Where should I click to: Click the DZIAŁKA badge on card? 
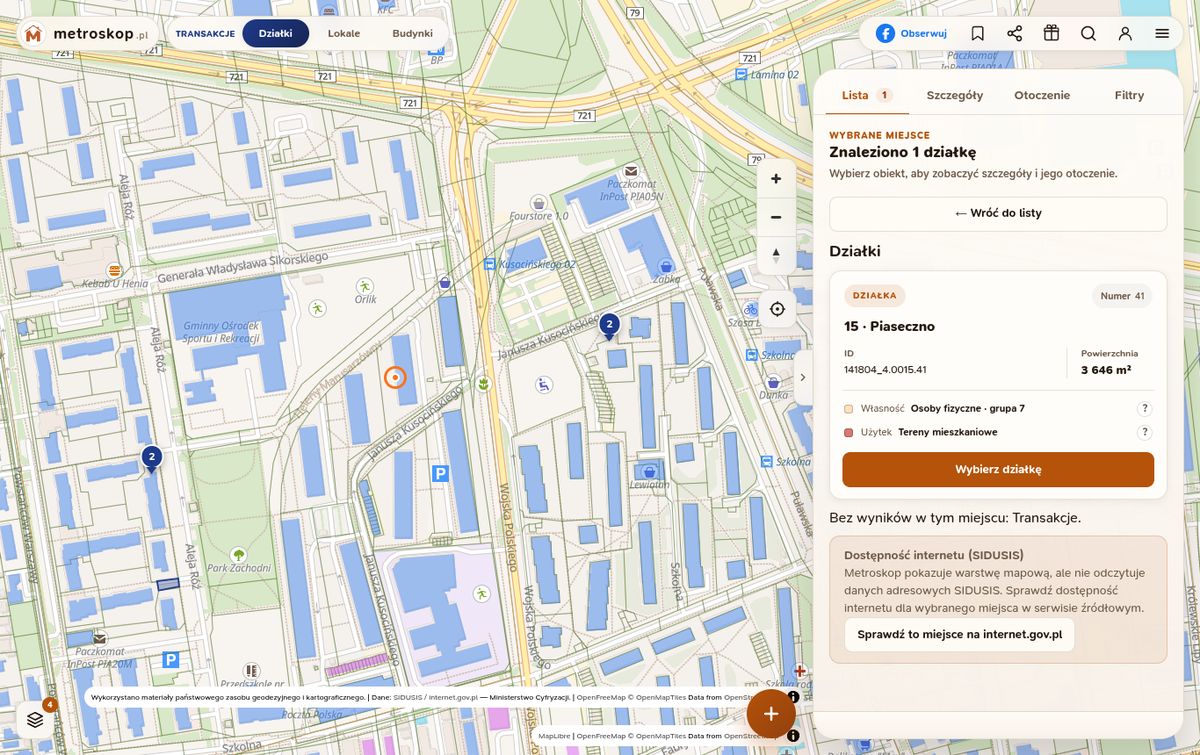pos(875,296)
